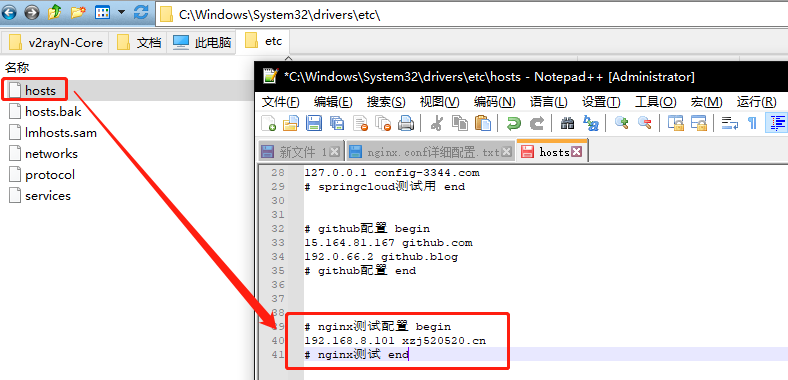Open the 文件(F) menu in Notepad++
The image size is (788, 380).
click(280, 102)
